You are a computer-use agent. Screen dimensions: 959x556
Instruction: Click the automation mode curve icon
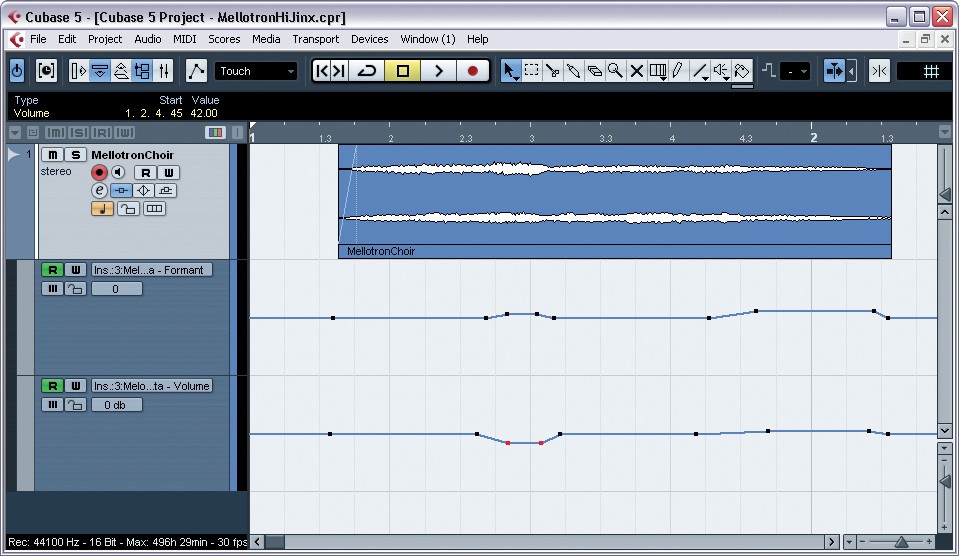pyautogui.click(x=196, y=71)
